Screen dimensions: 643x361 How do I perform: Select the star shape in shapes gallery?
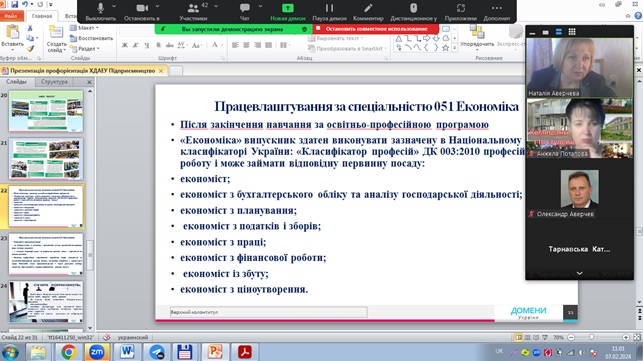point(445,48)
